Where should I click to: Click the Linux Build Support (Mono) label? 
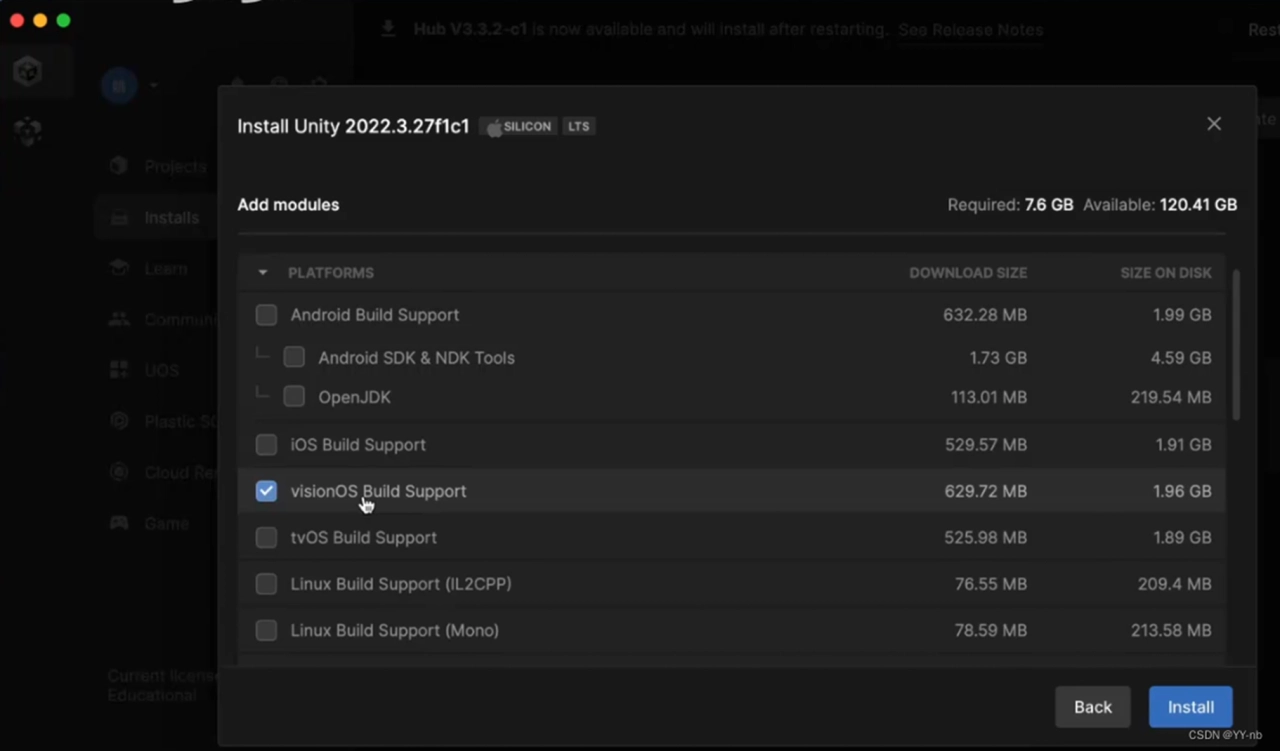(395, 630)
